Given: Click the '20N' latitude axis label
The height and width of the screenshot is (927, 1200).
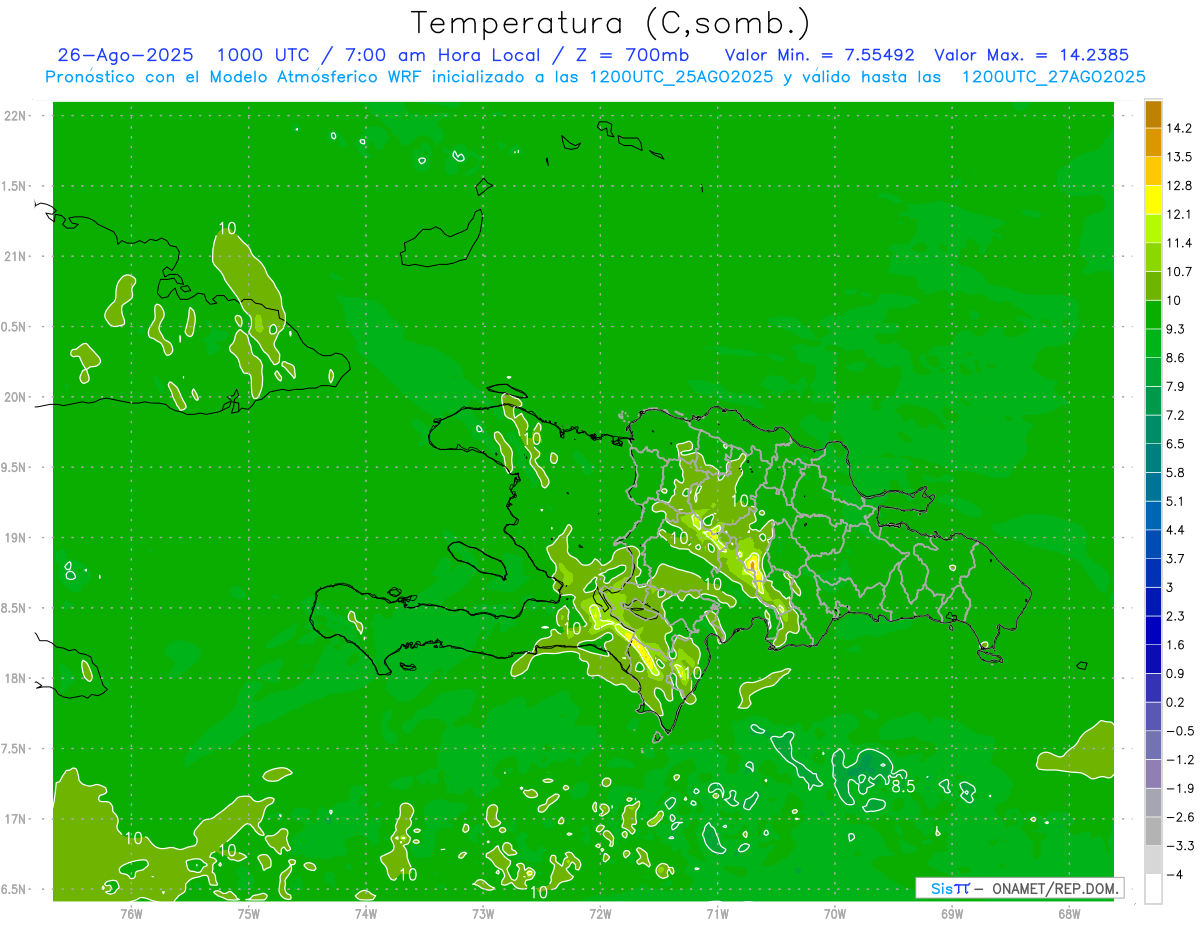Looking at the screenshot, I should tap(17, 397).
